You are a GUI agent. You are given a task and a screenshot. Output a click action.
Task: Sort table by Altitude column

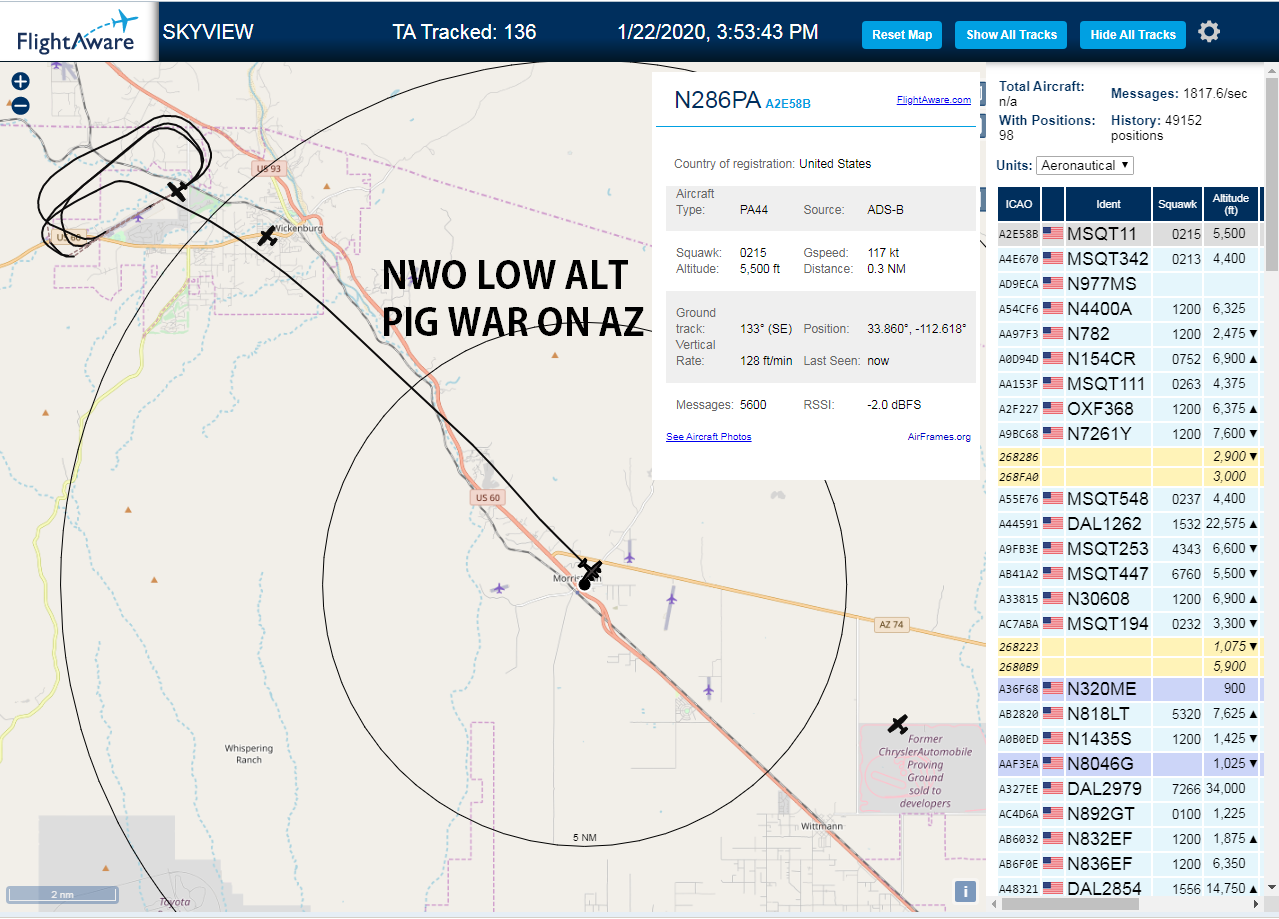1231,203
